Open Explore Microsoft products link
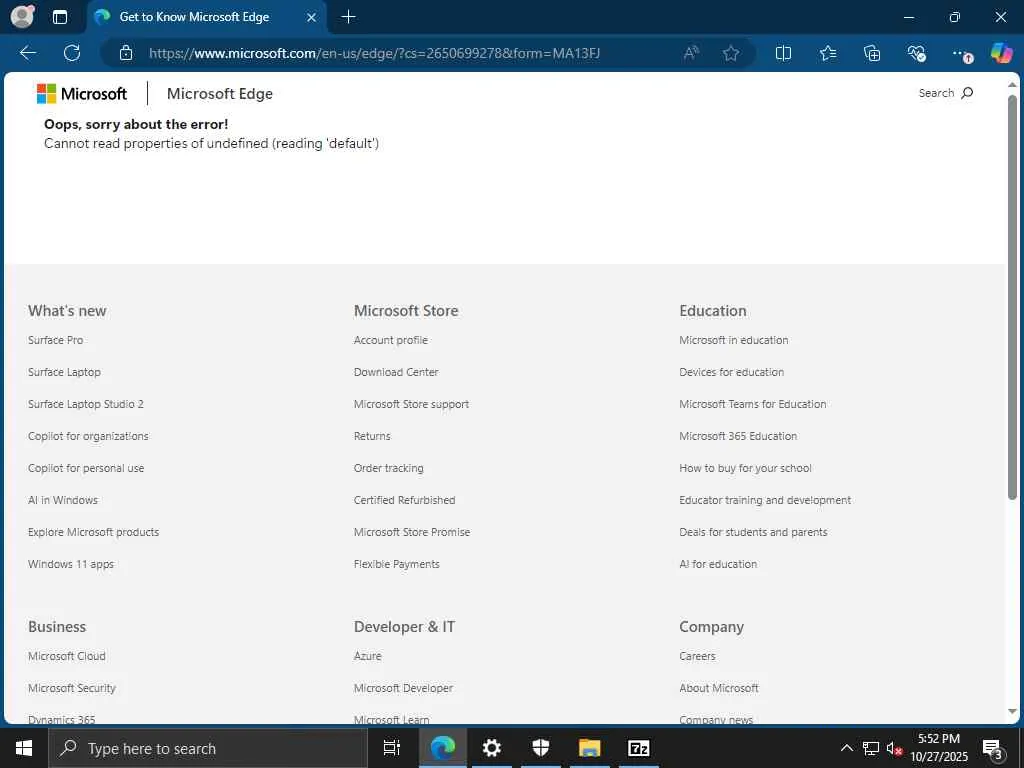Screen dimensions: 1024x768 pyautogui.click(x=93, y=532)
